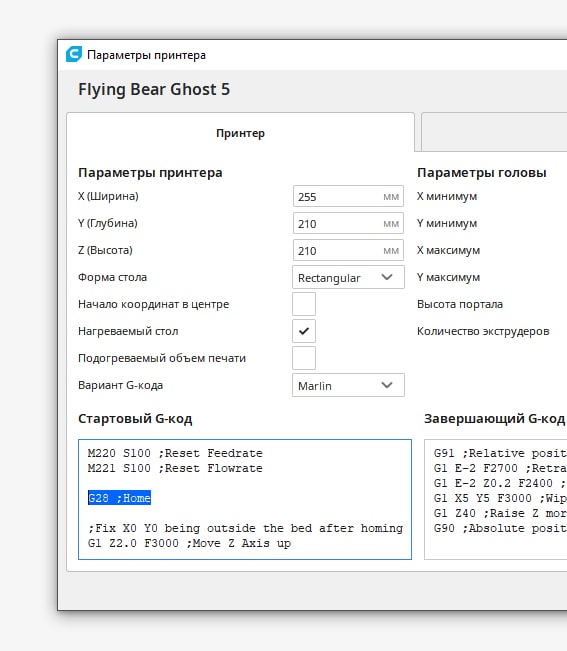Click the Y максимум label
The height and width of the screenshot is (651, 567).
click(449, 277)
